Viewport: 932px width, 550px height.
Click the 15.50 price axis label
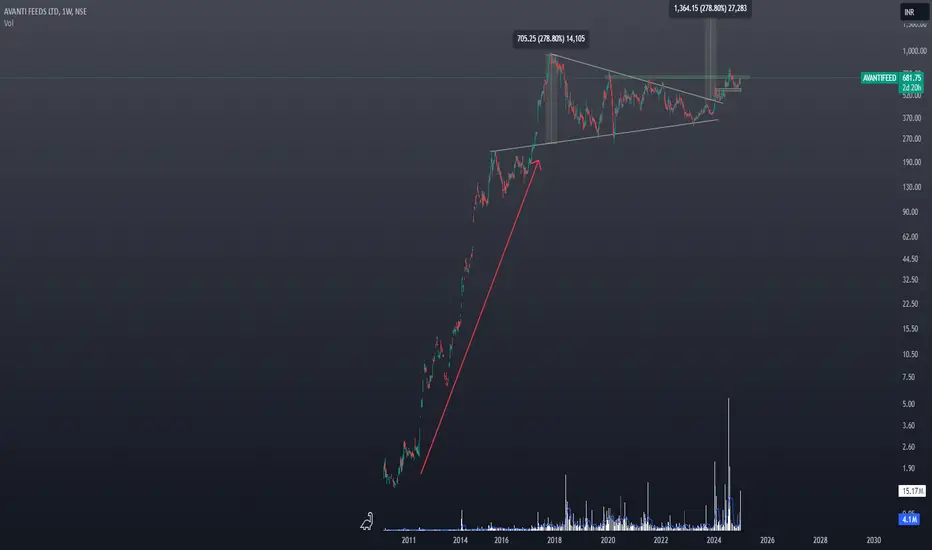pos(910,329)
